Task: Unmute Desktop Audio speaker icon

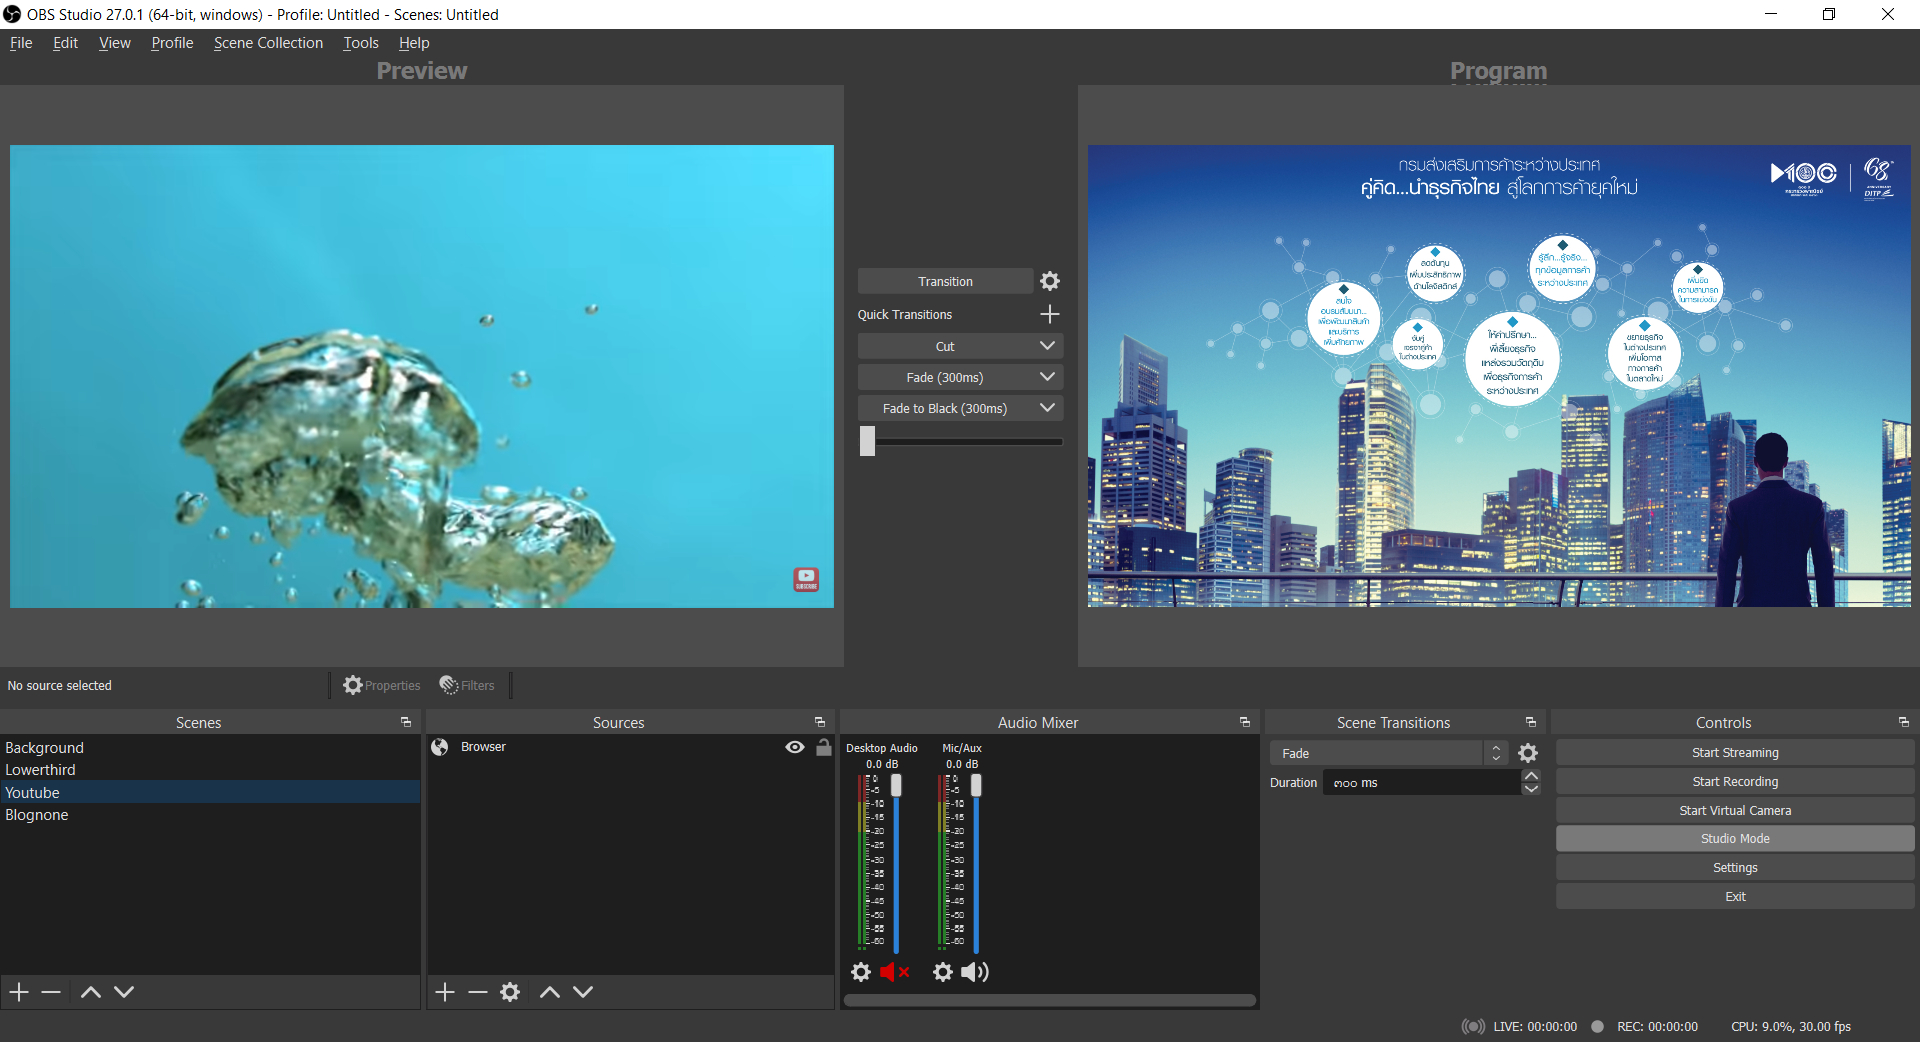Action: tap(893, 971)
